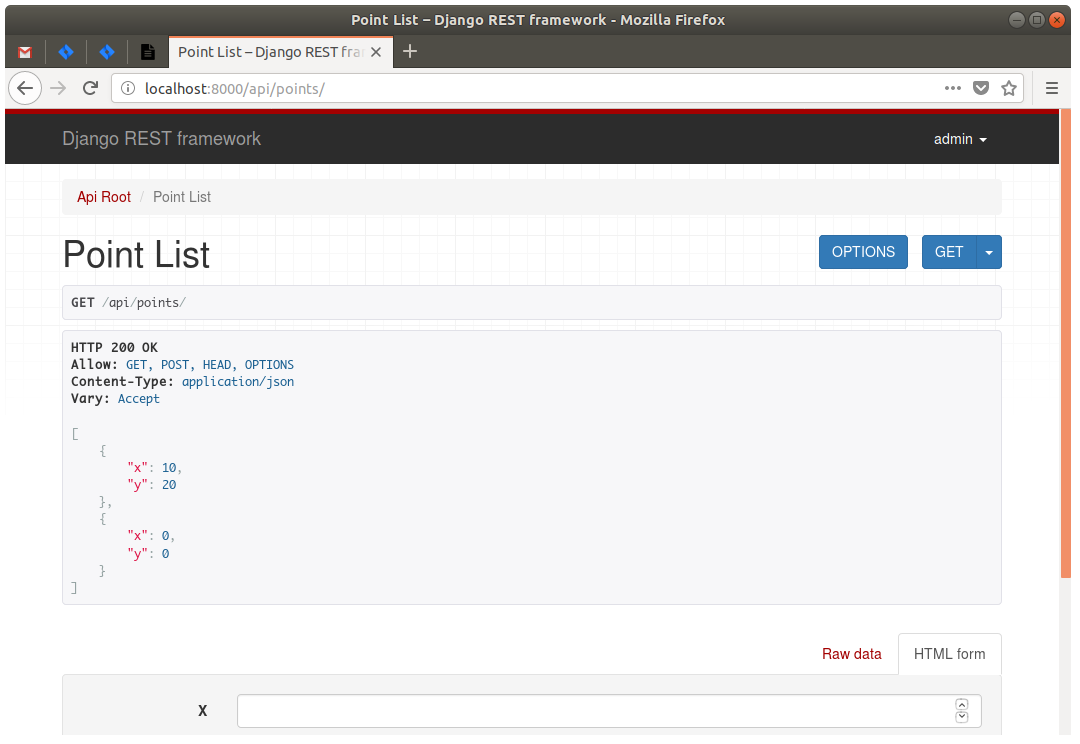This screenshot has width=1080, height=744.
Task: Expand the admin user dropdown
Action: pyautogui.click(x=960, y=139)
